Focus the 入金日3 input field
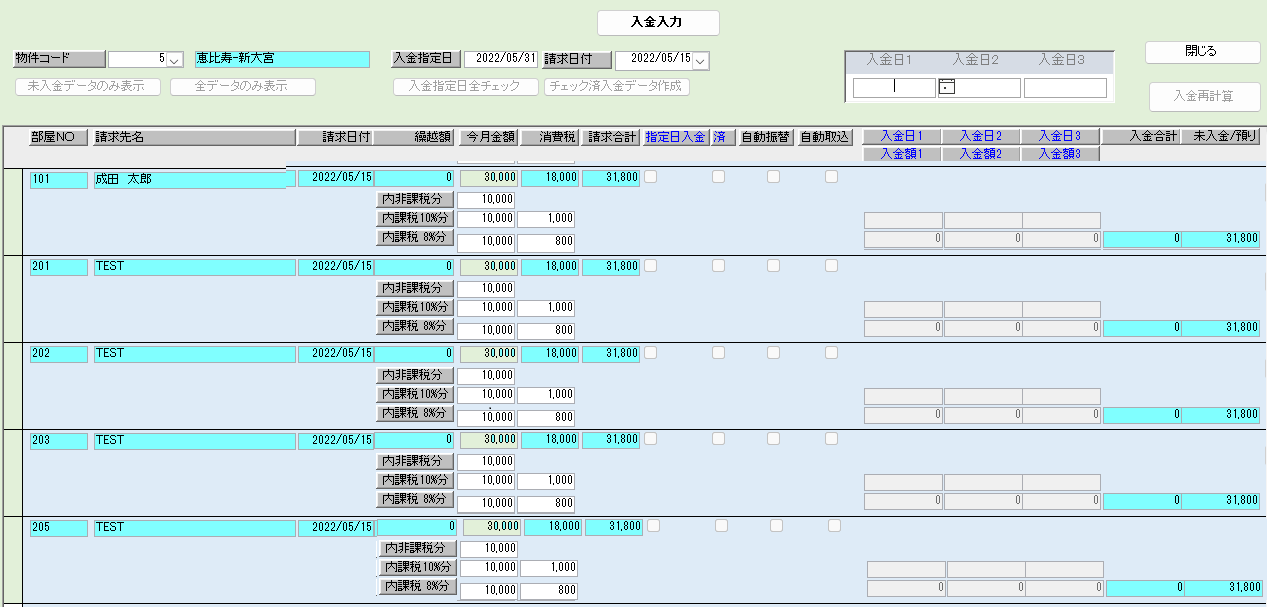 click(1065, 88)
